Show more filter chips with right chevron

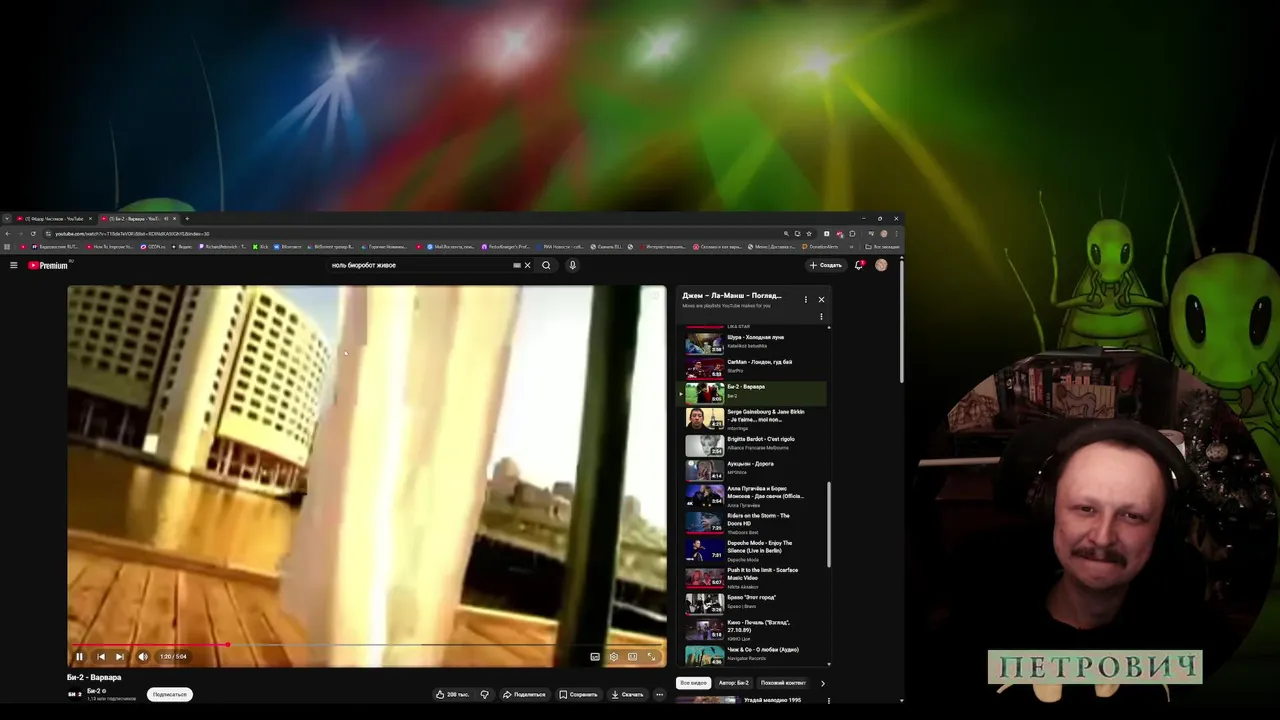pos(823,683)
